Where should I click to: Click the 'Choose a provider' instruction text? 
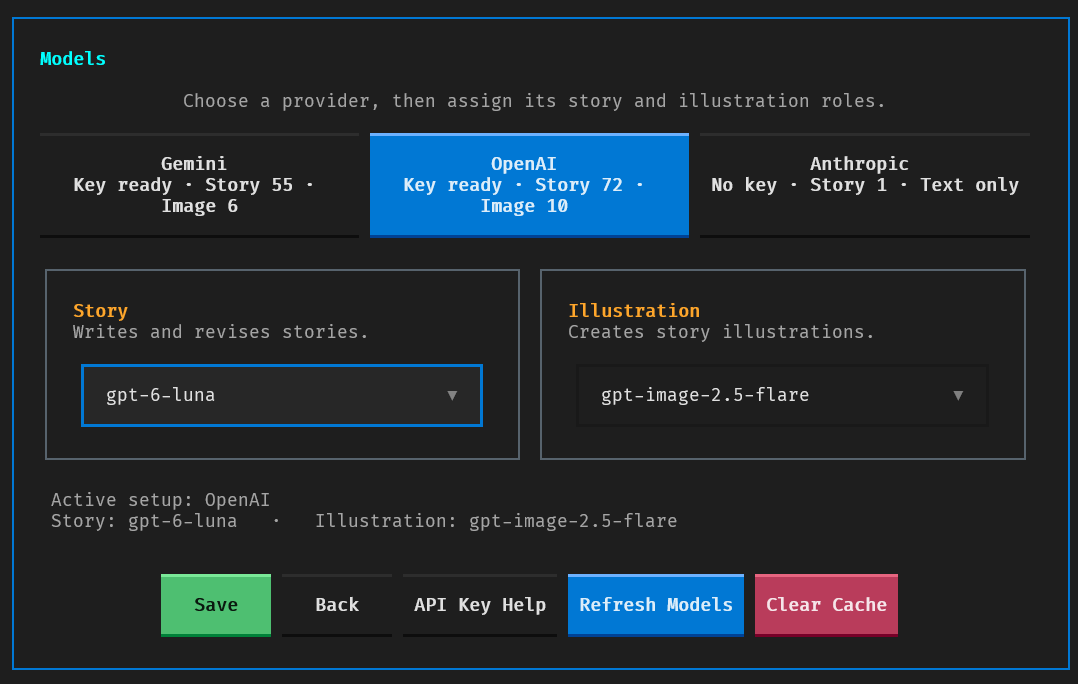pos(534,101)
